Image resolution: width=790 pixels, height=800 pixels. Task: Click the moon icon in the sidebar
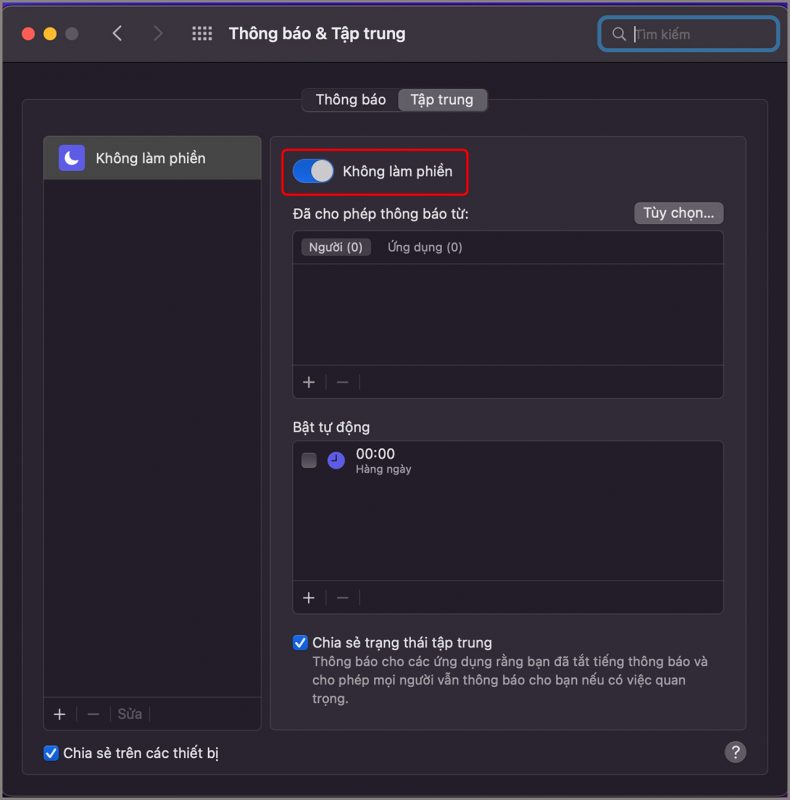pos(72,158)
